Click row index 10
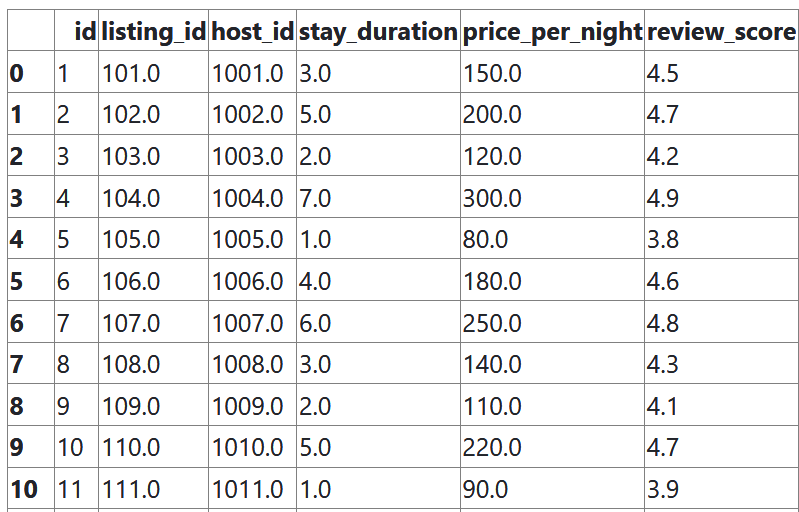This screenshot has height=512, width=799. tap(24, 489)
